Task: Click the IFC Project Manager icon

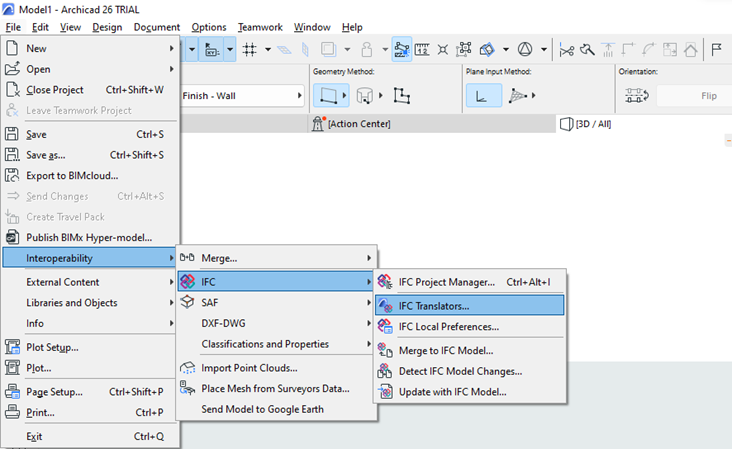Action: coord(385,281)
